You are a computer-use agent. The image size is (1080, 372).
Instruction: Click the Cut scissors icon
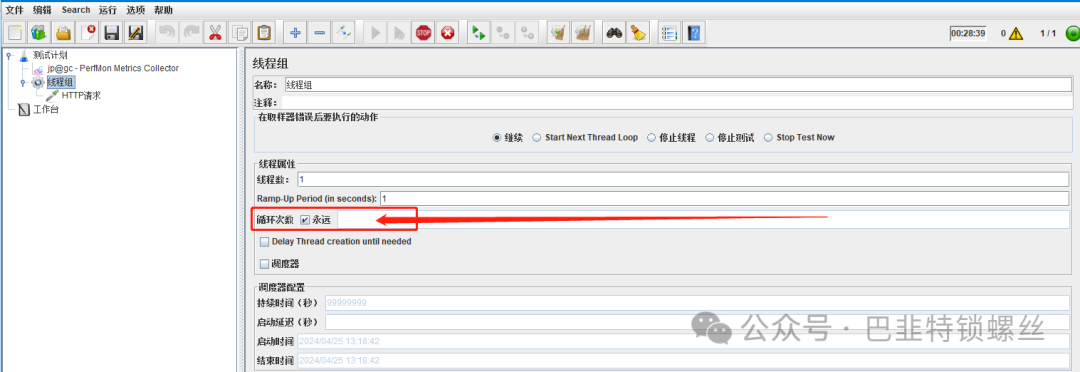[x=216, y=32]
